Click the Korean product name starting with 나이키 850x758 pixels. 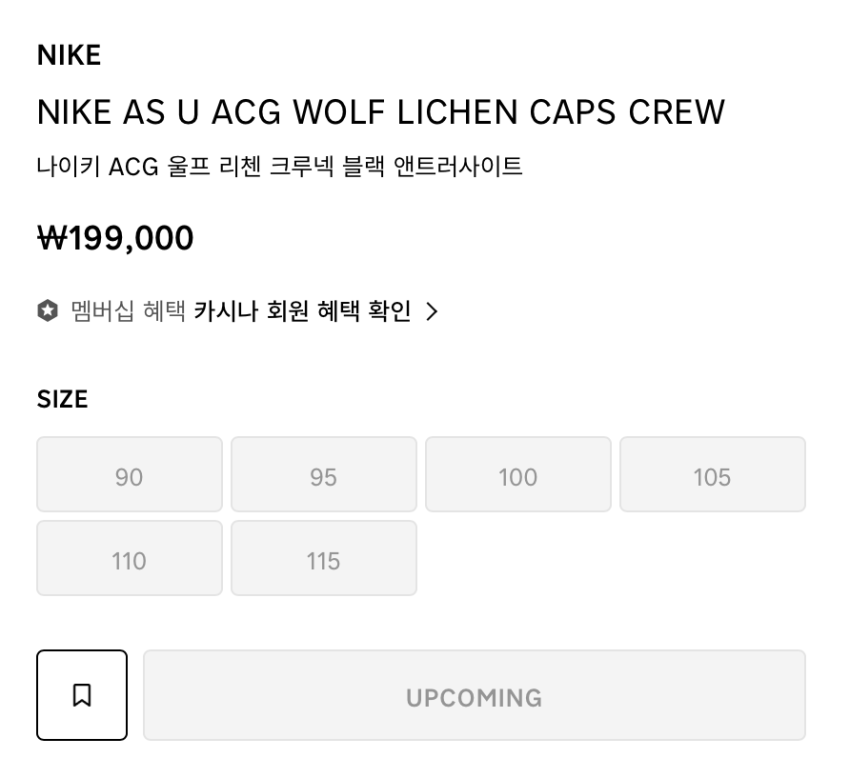click(x=279, y=166)
